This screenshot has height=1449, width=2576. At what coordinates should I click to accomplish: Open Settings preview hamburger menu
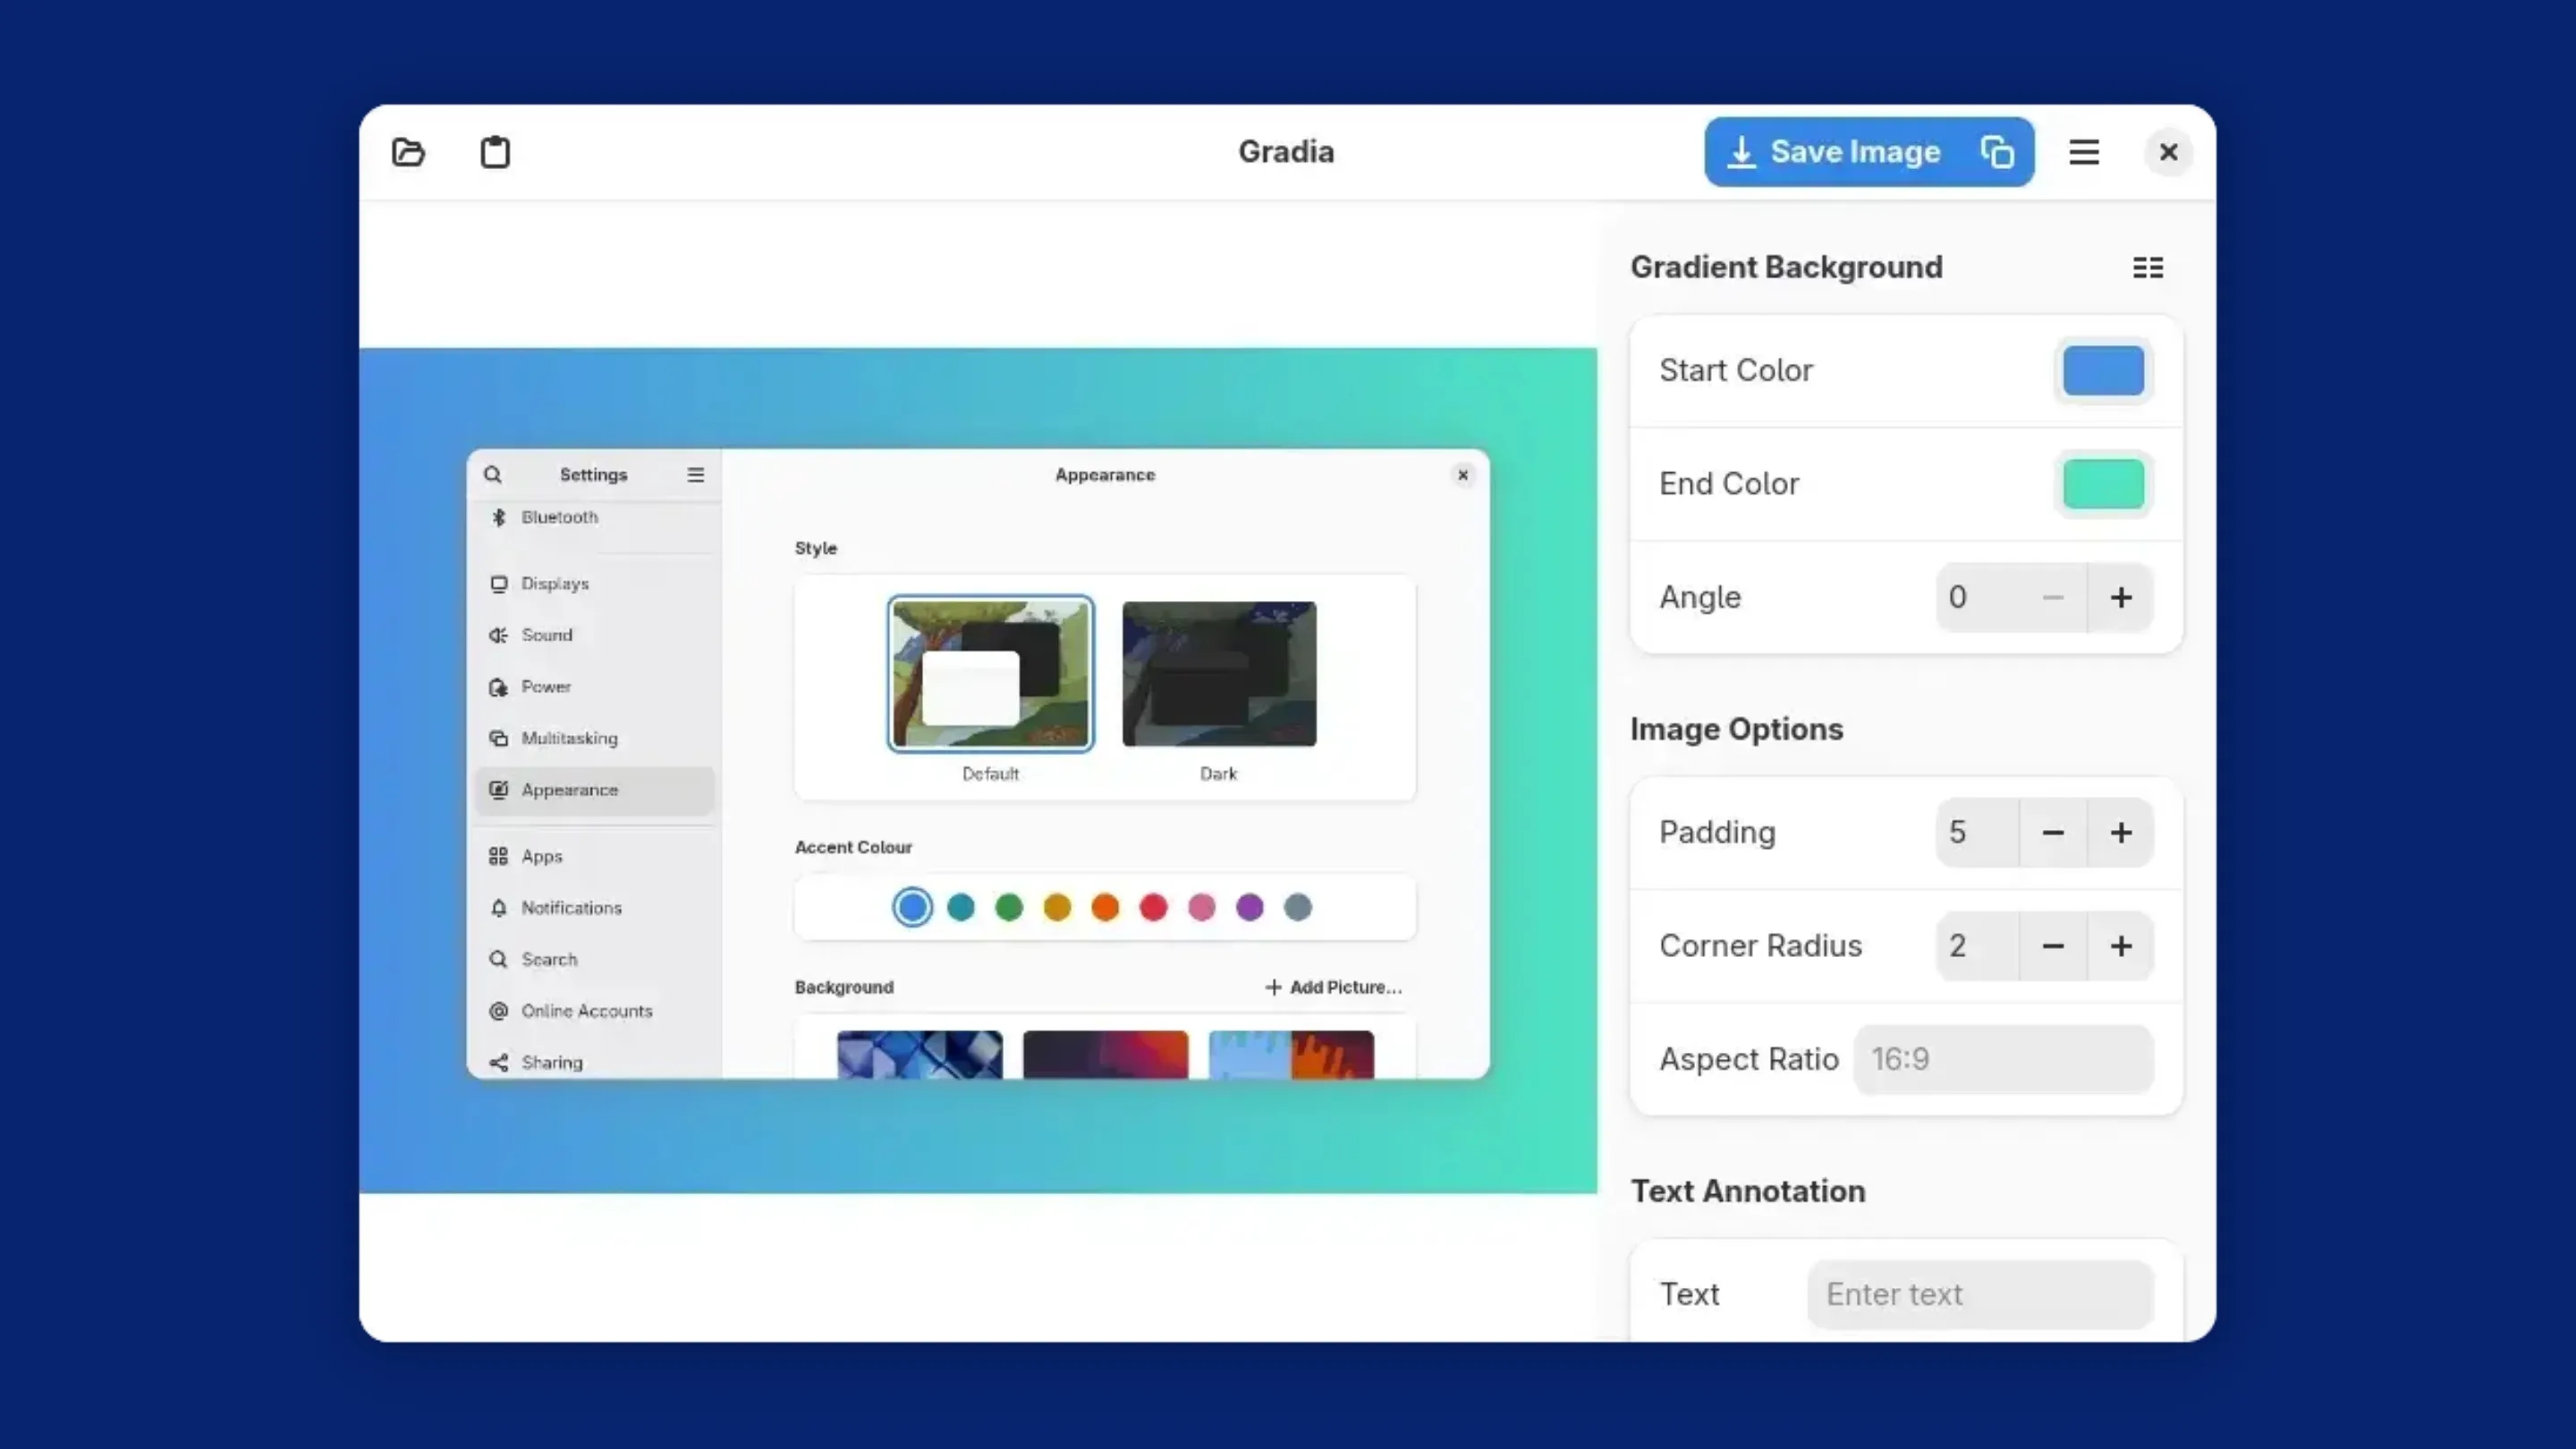pos(696,475)
